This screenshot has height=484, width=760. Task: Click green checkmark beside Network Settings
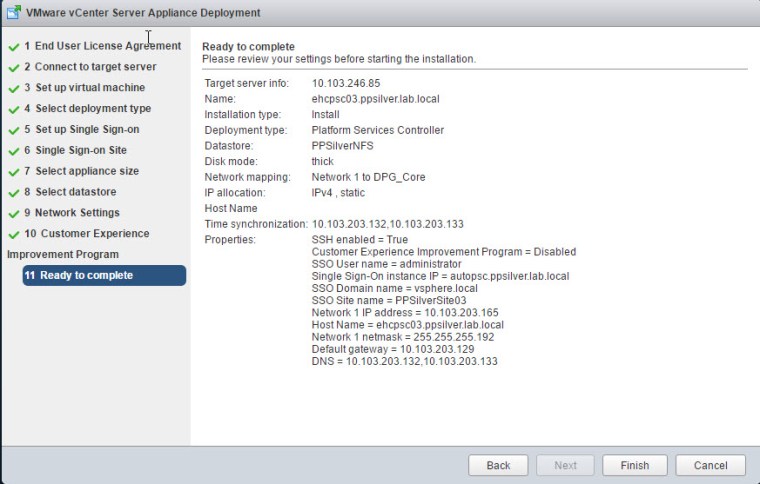pyautogui.click(x=14, y=213)
